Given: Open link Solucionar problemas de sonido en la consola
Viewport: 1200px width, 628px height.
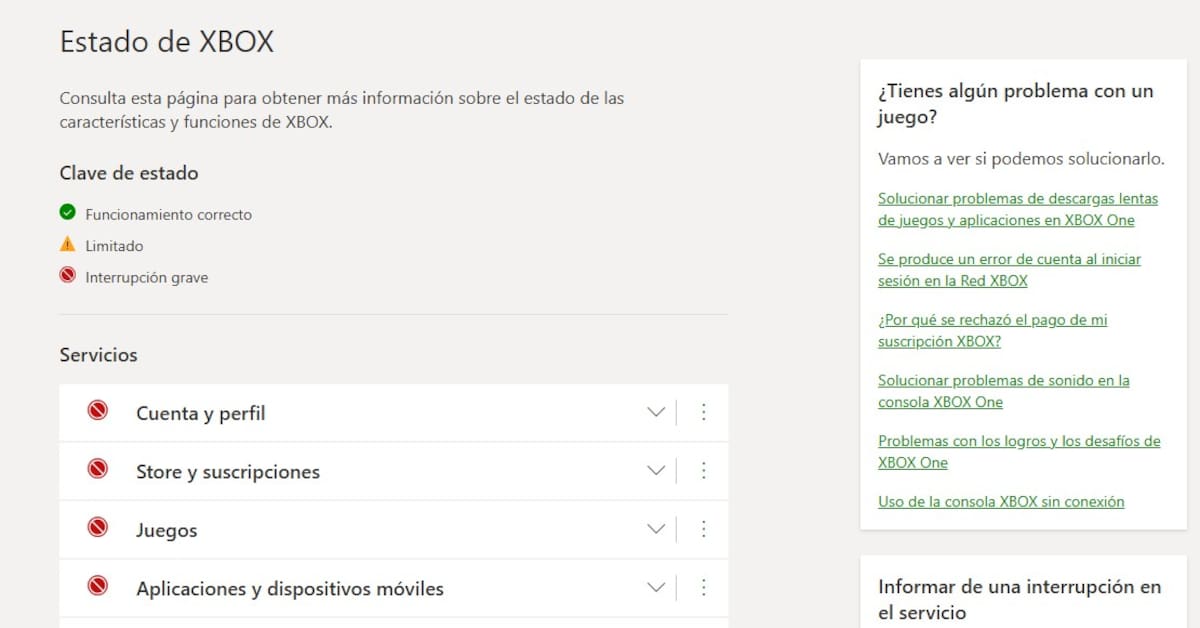Looking at the screenshot, I should tap(1004, 391).
